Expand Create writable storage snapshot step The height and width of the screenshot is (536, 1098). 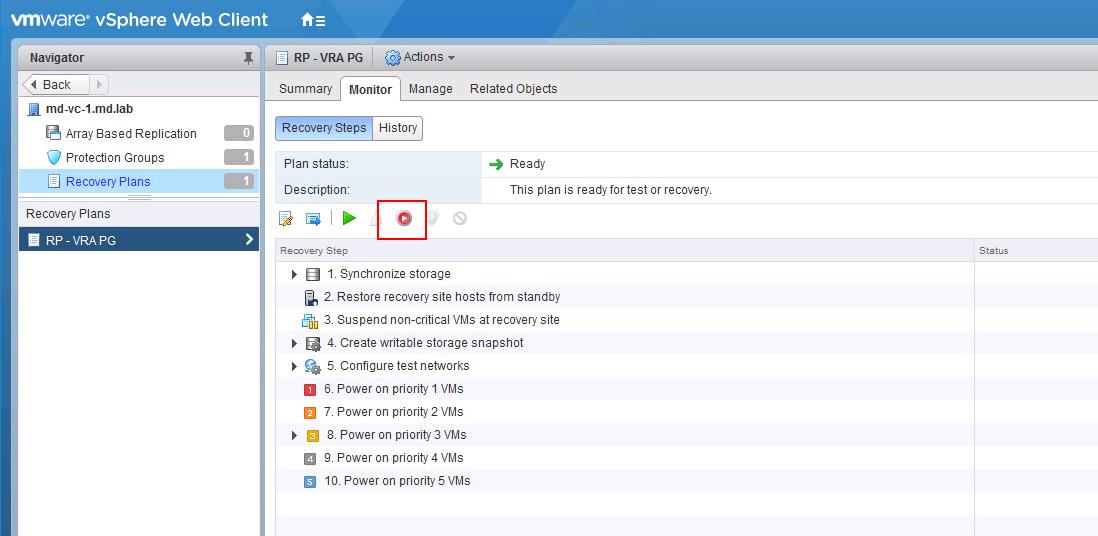click(x=294, y=343)
